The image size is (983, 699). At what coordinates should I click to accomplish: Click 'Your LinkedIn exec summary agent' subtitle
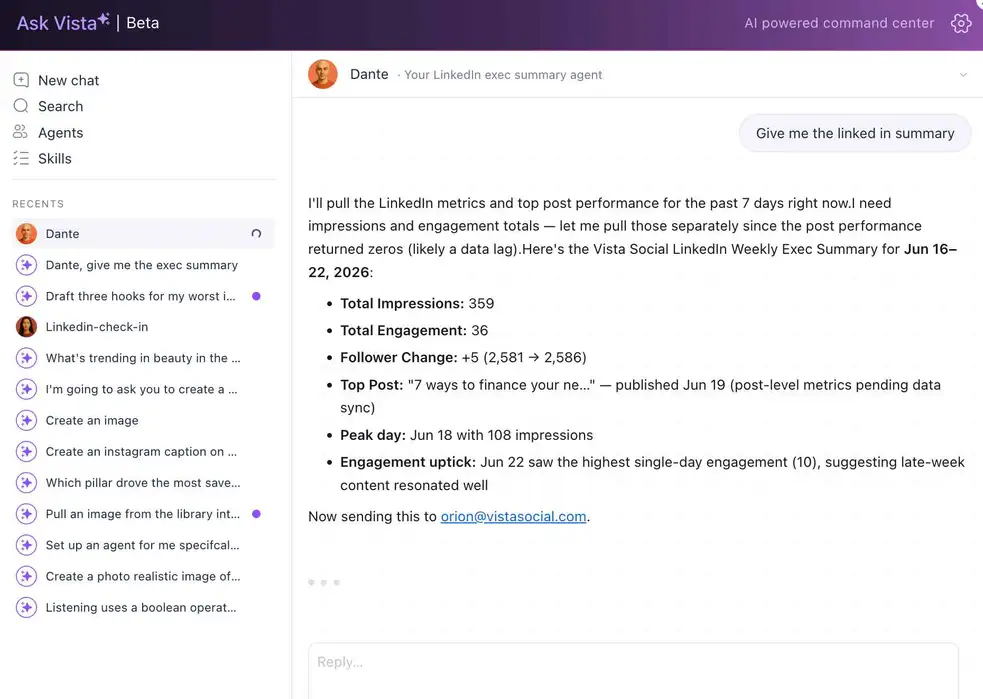503,75
